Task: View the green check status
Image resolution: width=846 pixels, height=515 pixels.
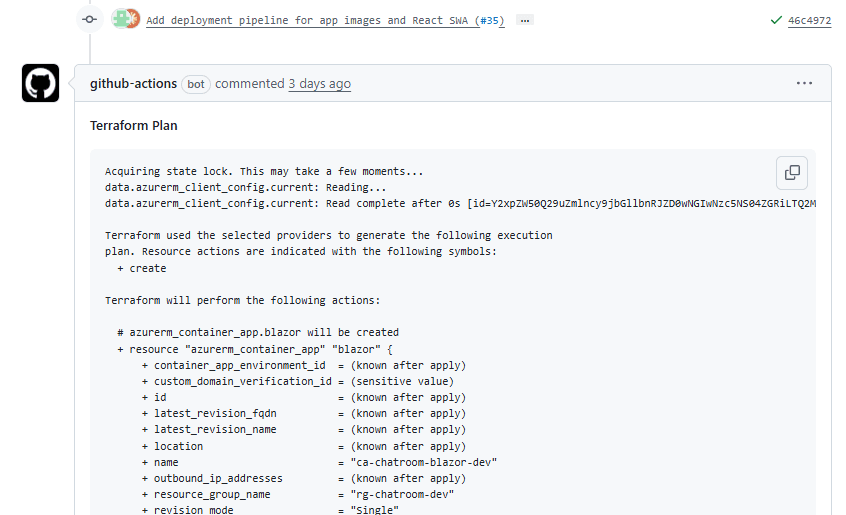Action: point(776,20)
